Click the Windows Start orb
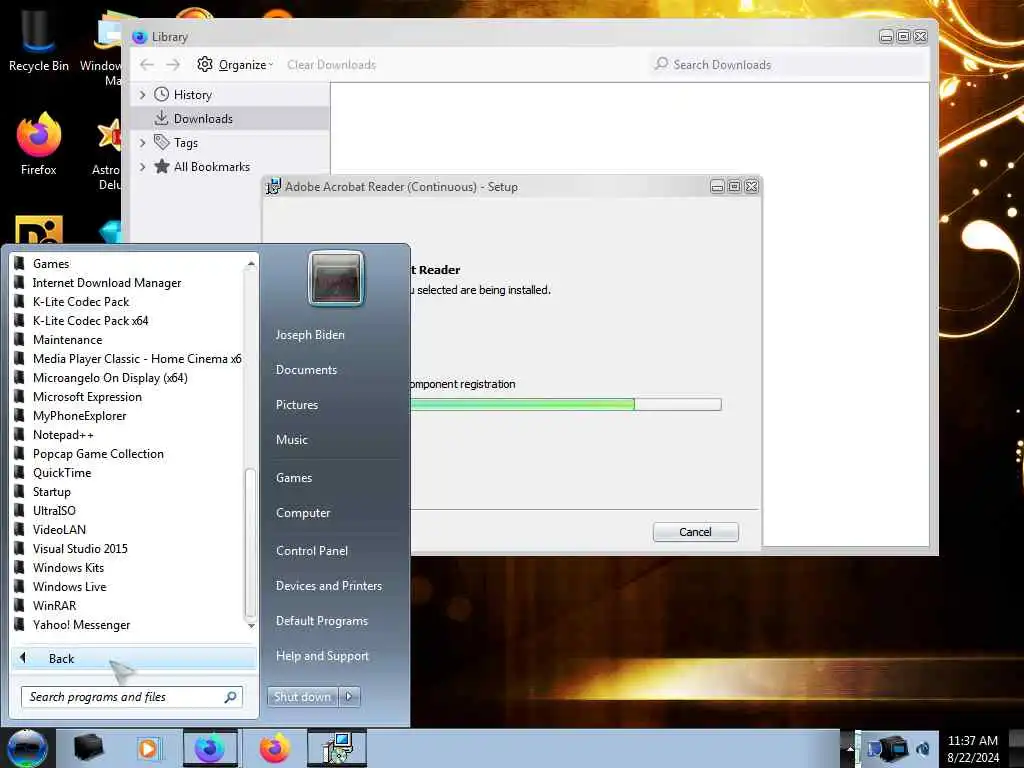Viewport: 1024px width, 768px height. click(27, 748)
